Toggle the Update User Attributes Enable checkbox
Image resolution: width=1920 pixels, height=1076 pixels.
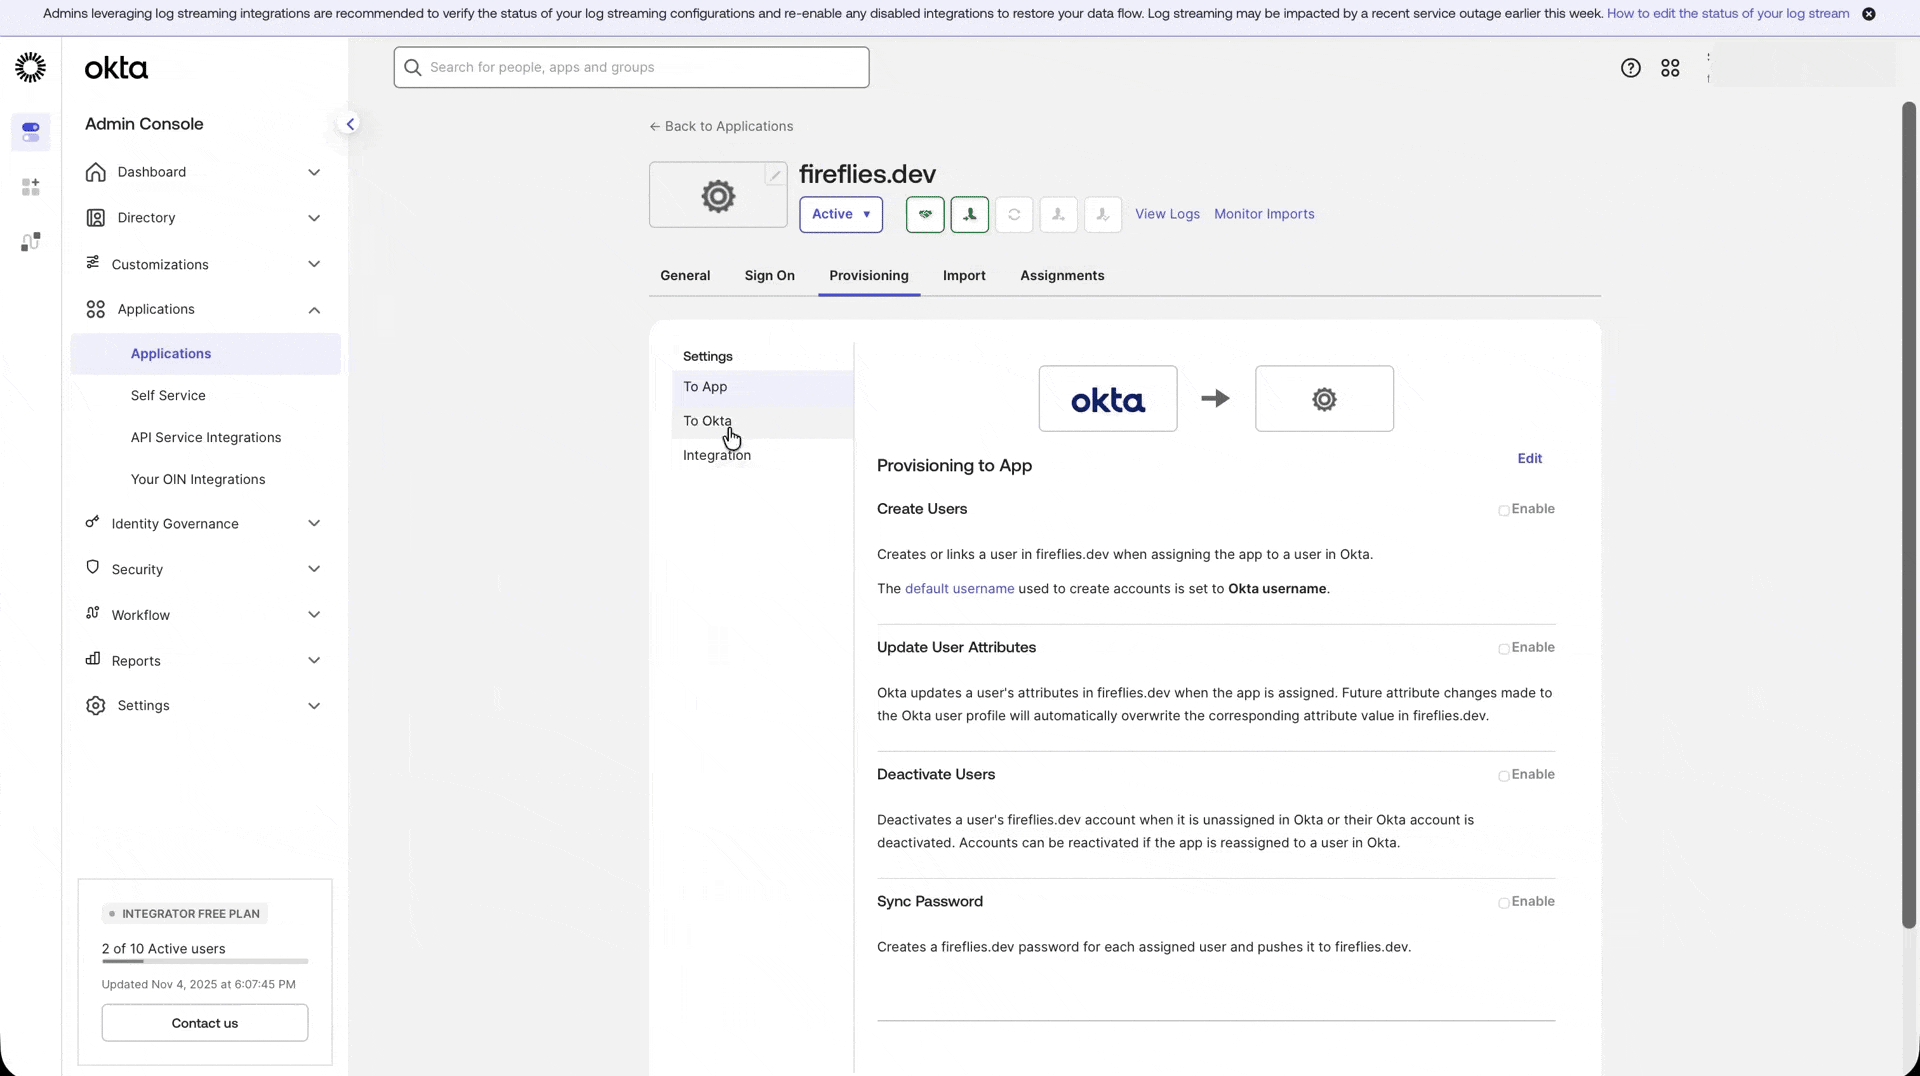(1503, 649)
